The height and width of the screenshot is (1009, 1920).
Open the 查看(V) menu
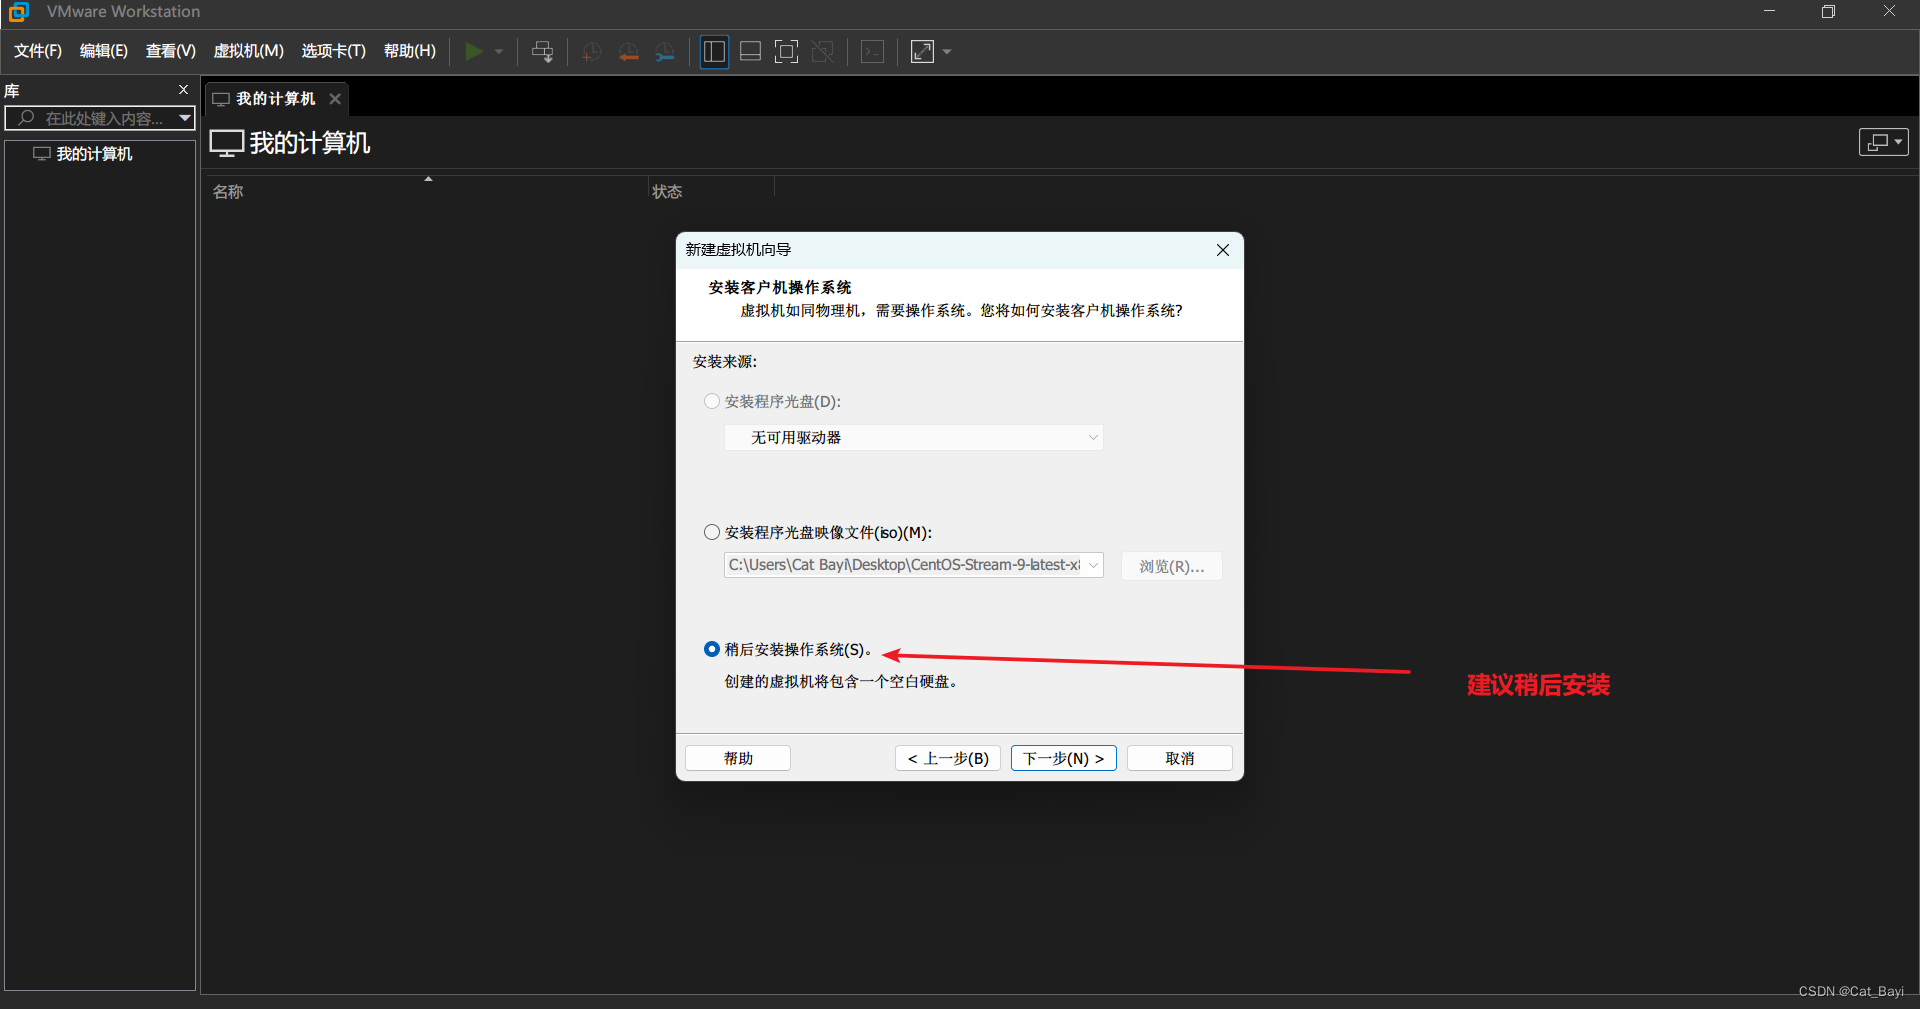171,51
